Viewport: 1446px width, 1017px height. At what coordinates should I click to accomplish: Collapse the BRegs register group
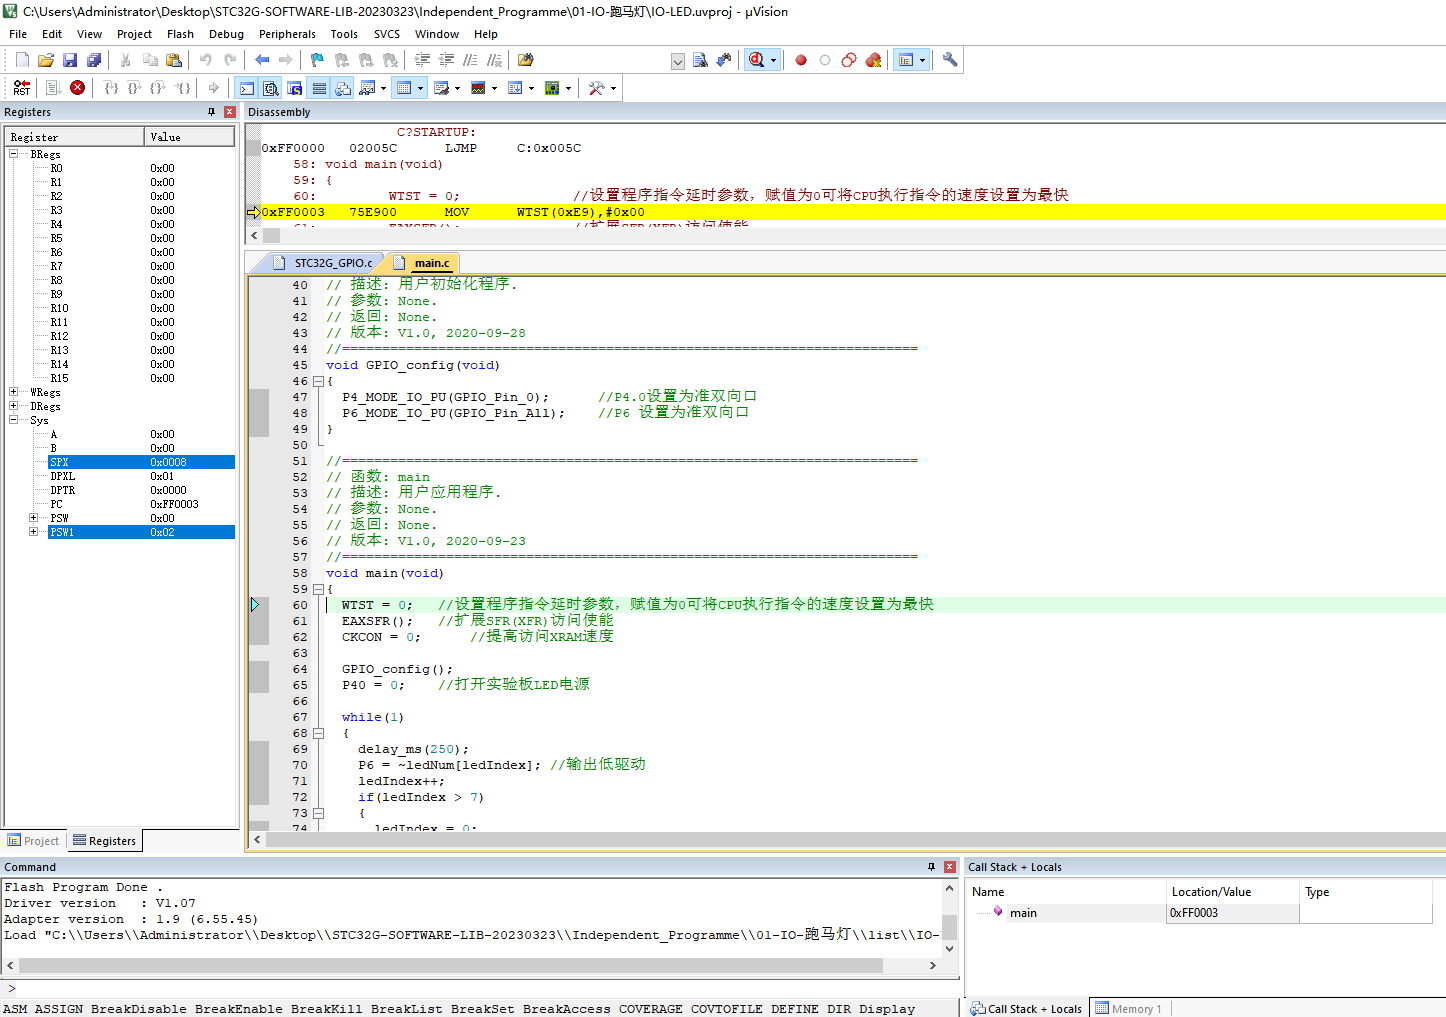click(13, 154)
